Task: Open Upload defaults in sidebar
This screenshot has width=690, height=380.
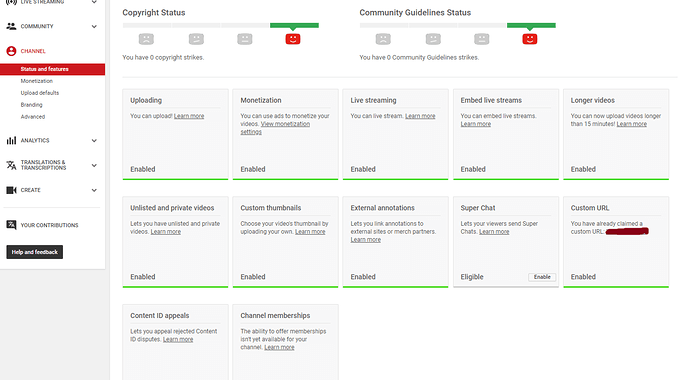Action: coord(40,93)
